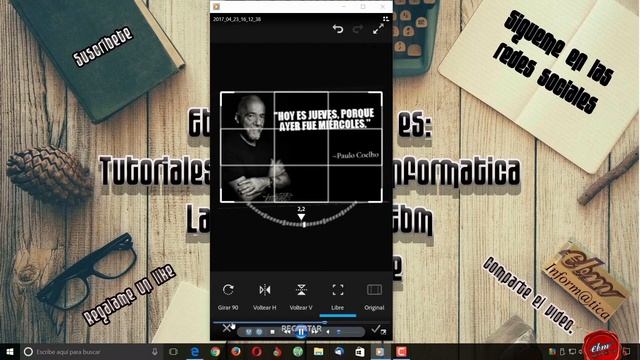Screen dimensions: 640x360
Task: Click the volume speaker in the player bar
Action: coord(328,332)
